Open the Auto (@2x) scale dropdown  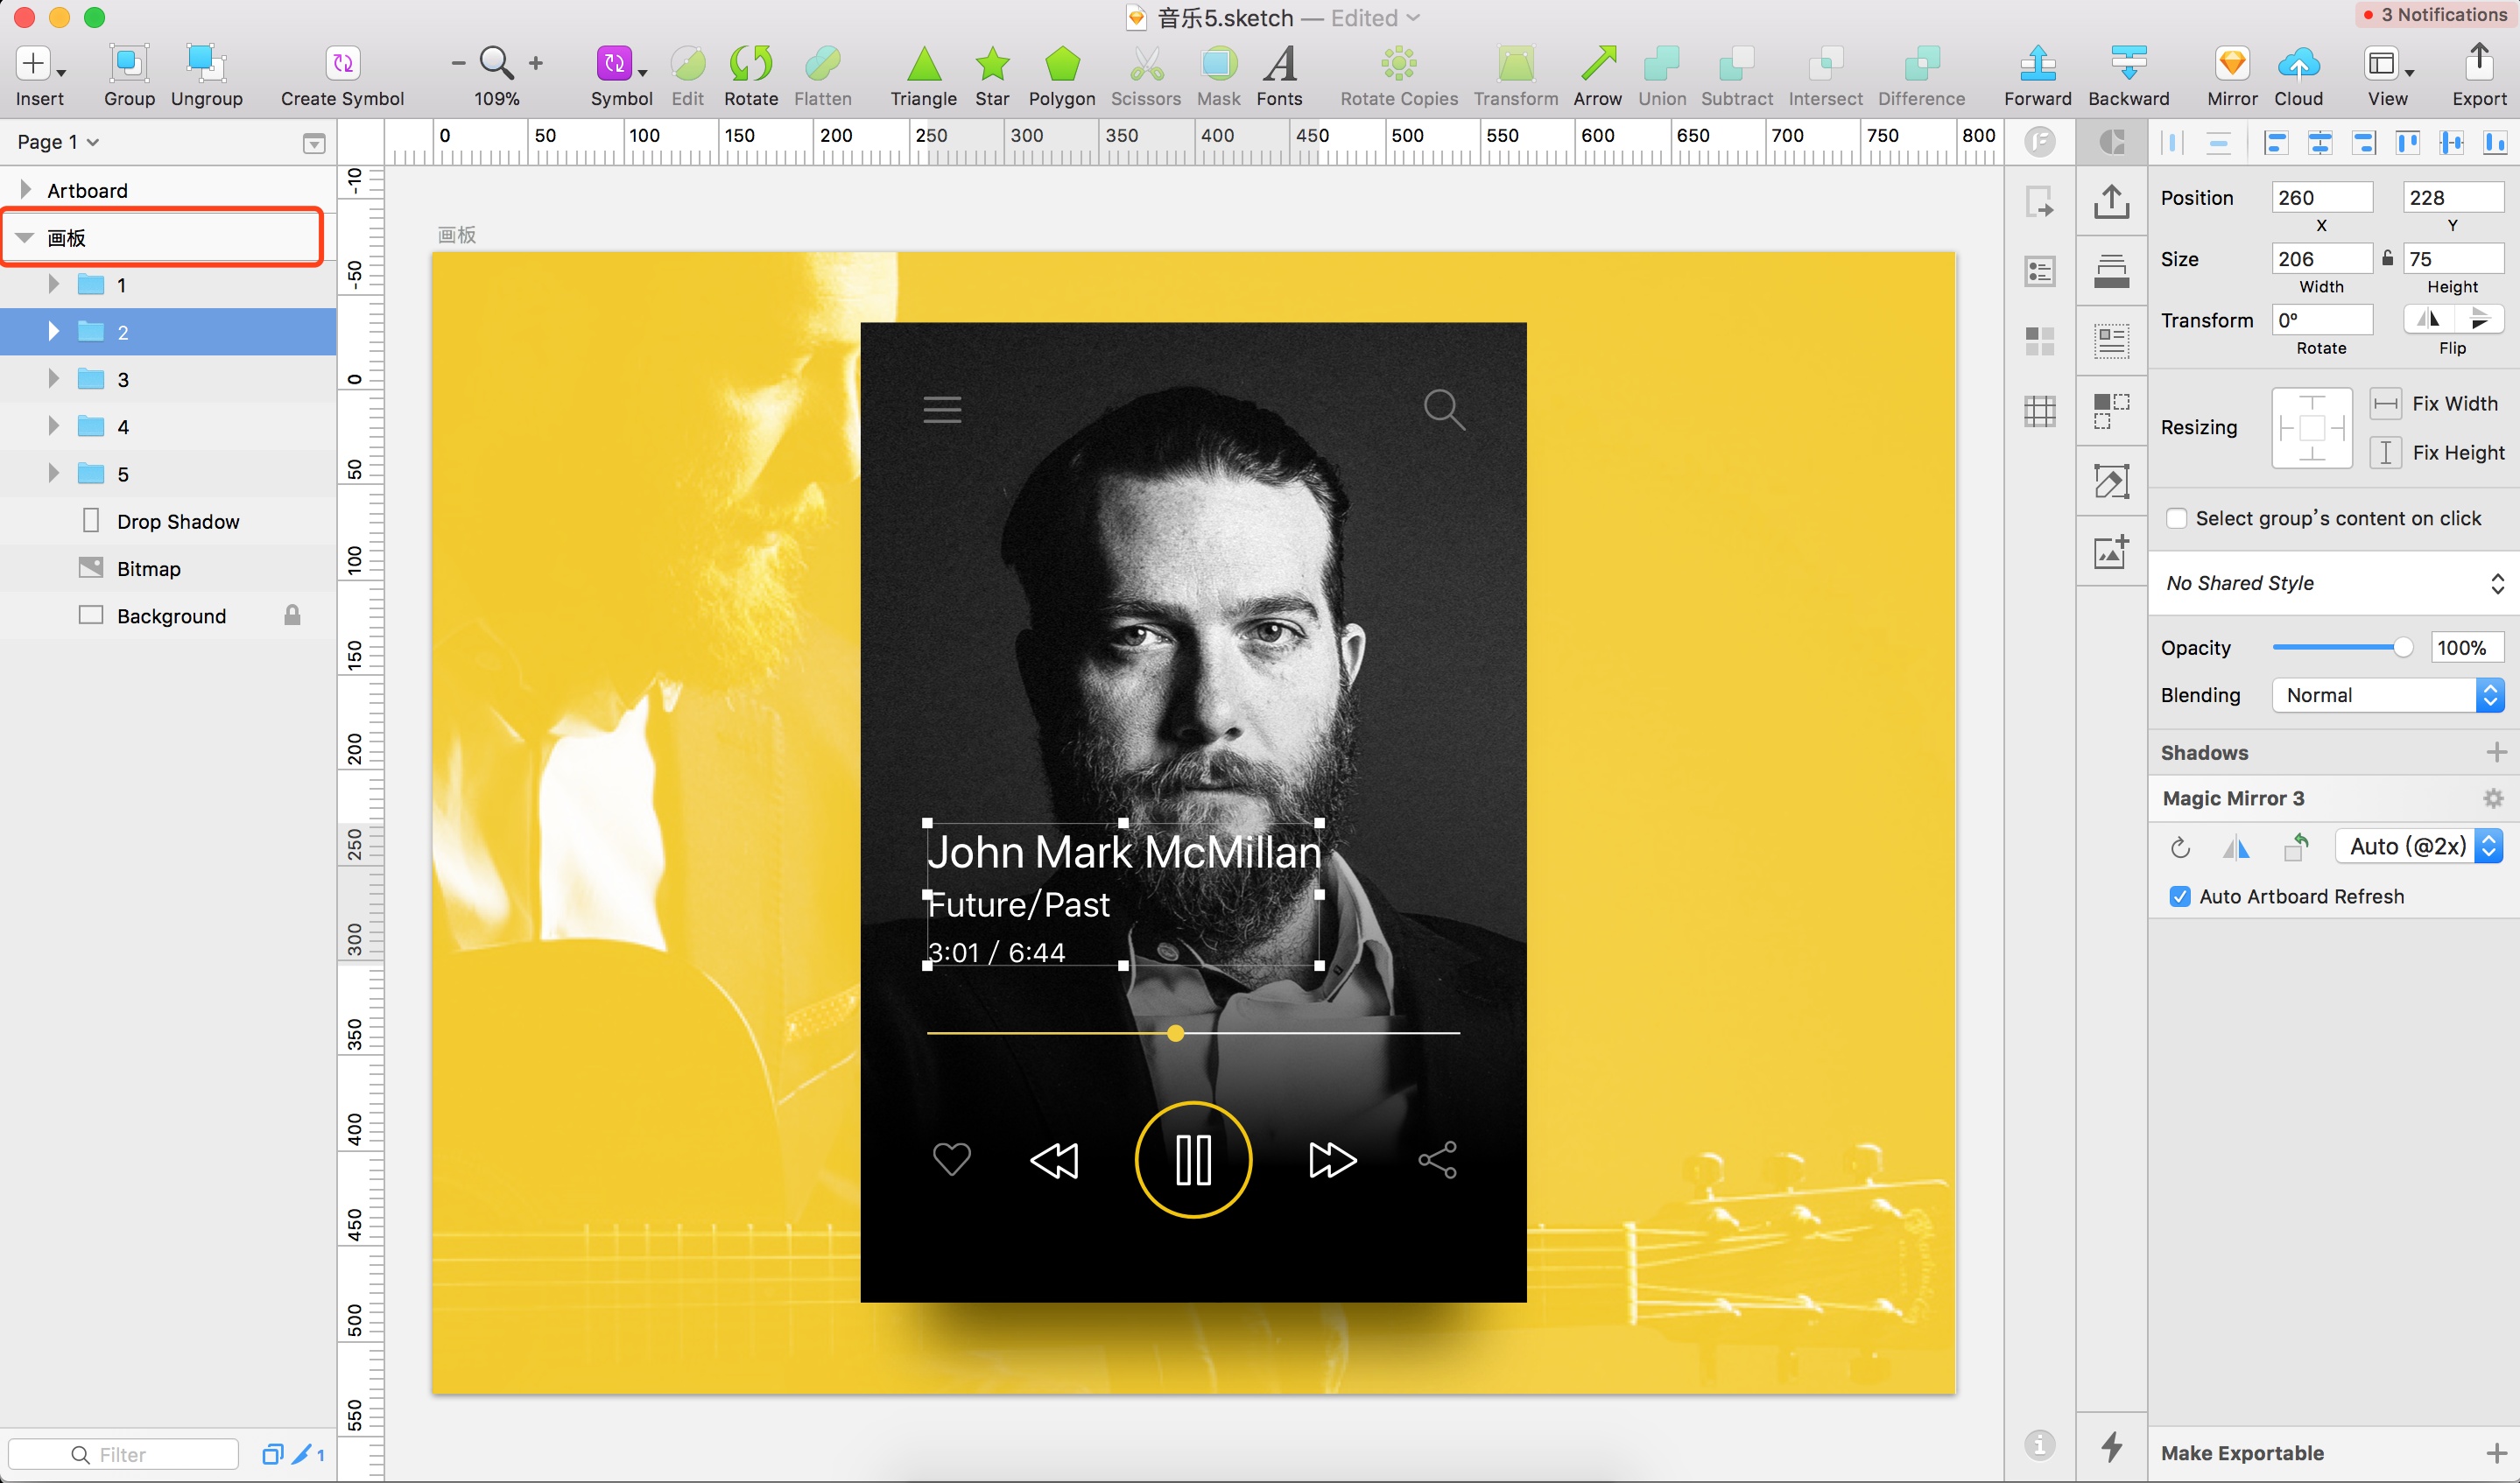point(2418,846)
